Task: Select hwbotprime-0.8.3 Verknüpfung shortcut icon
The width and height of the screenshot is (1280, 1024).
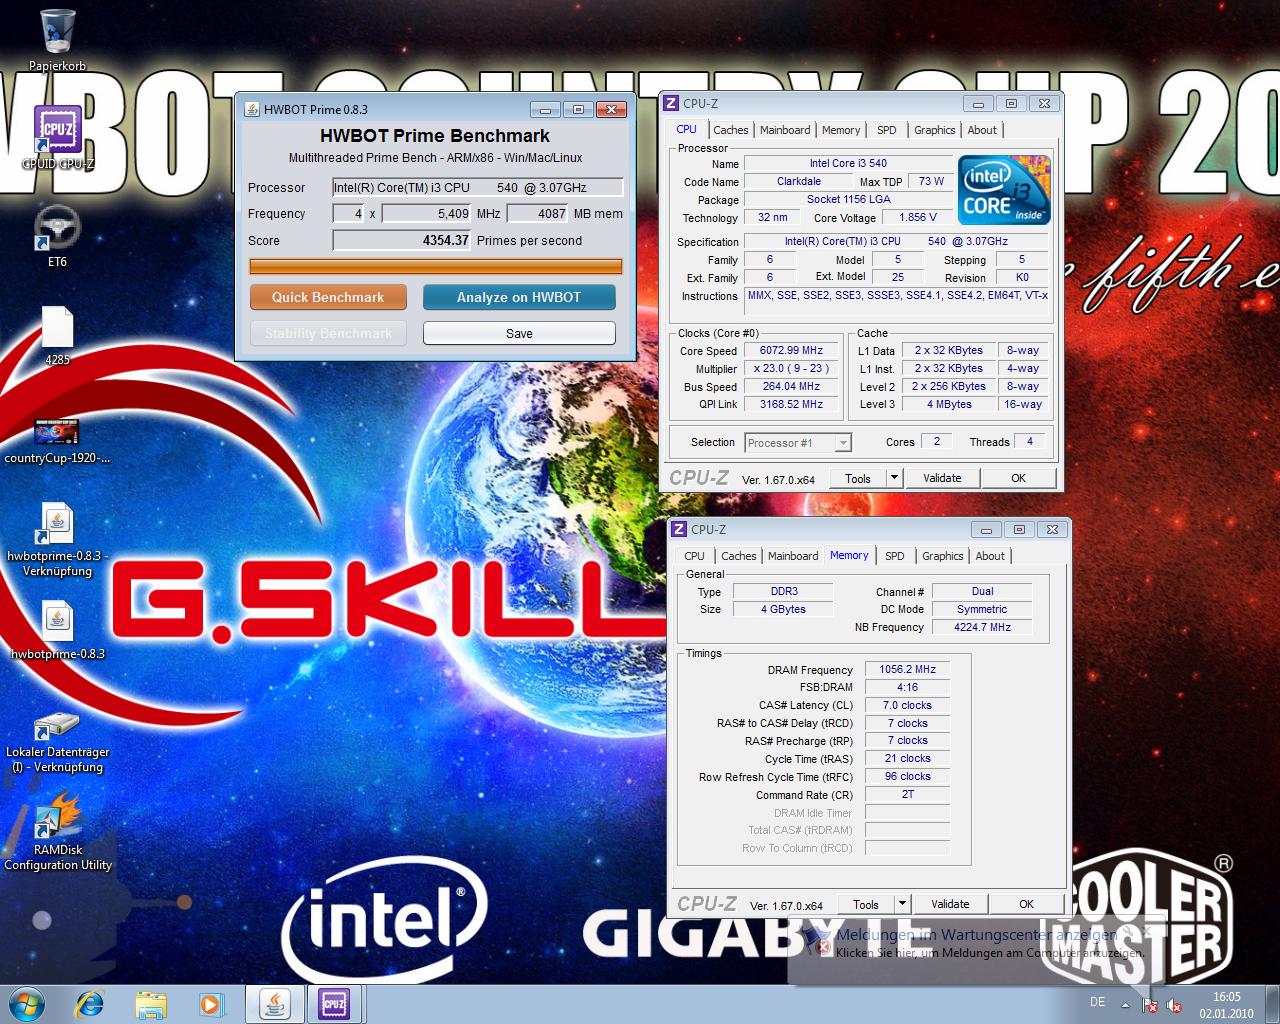Action: coord(57,523)
